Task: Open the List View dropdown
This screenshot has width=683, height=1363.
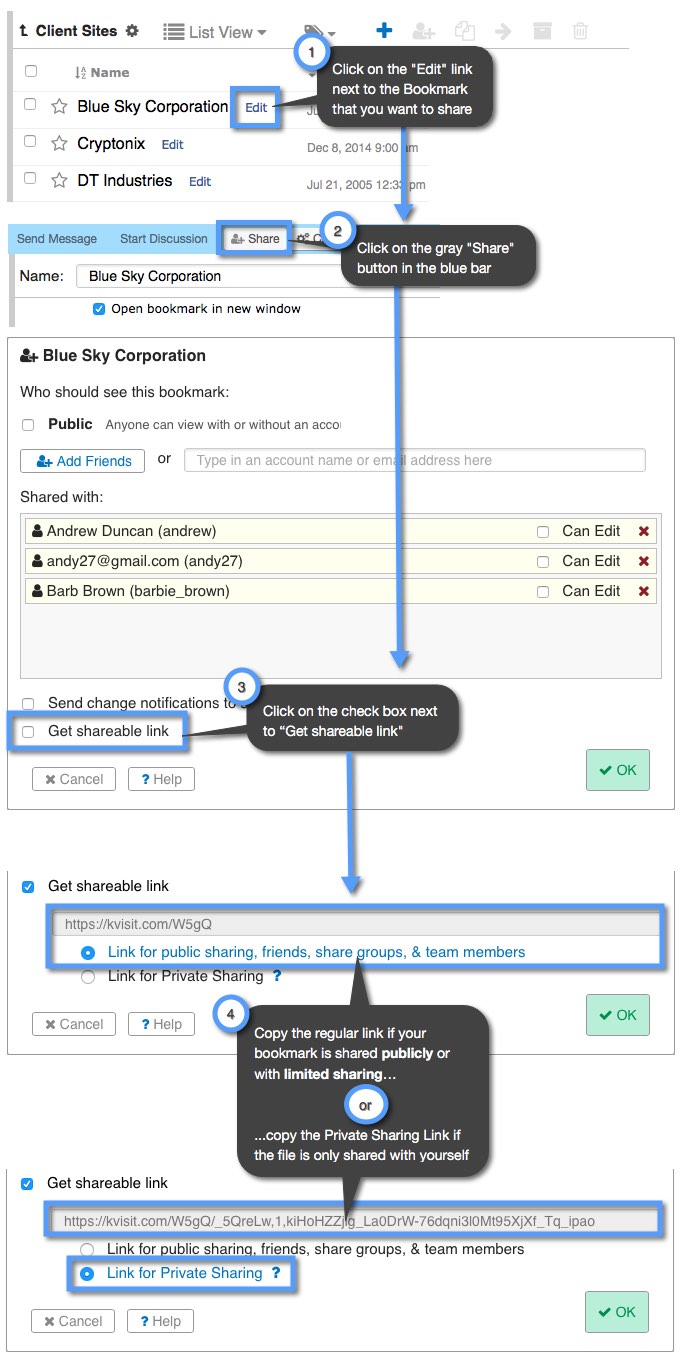Action: pyautogui.click(x=214, y=31)
